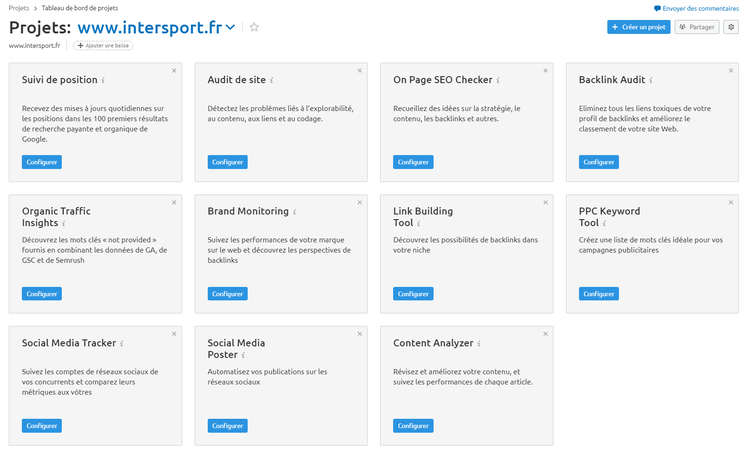Image resolution: width=750 pixels, height=455 pixels.
Task: Configure Social Media Poster
Action: pos(228,426)
